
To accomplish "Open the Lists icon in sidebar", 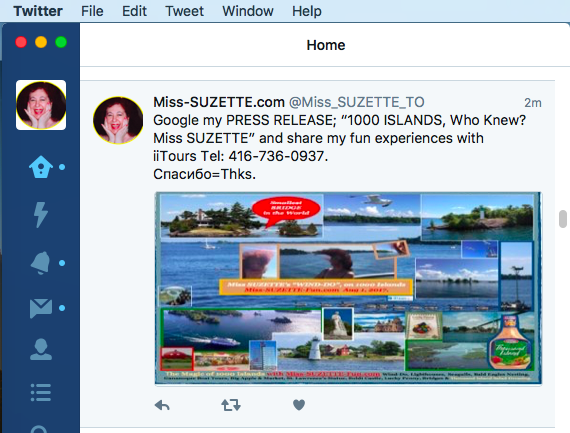I will click(x=41, y=393).
